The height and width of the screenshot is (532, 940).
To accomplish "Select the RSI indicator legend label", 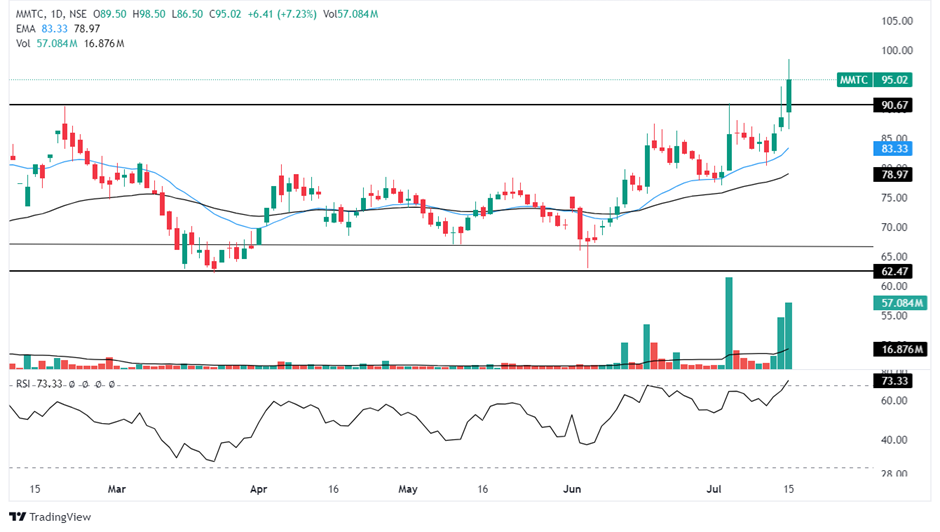I will point(24,384).
